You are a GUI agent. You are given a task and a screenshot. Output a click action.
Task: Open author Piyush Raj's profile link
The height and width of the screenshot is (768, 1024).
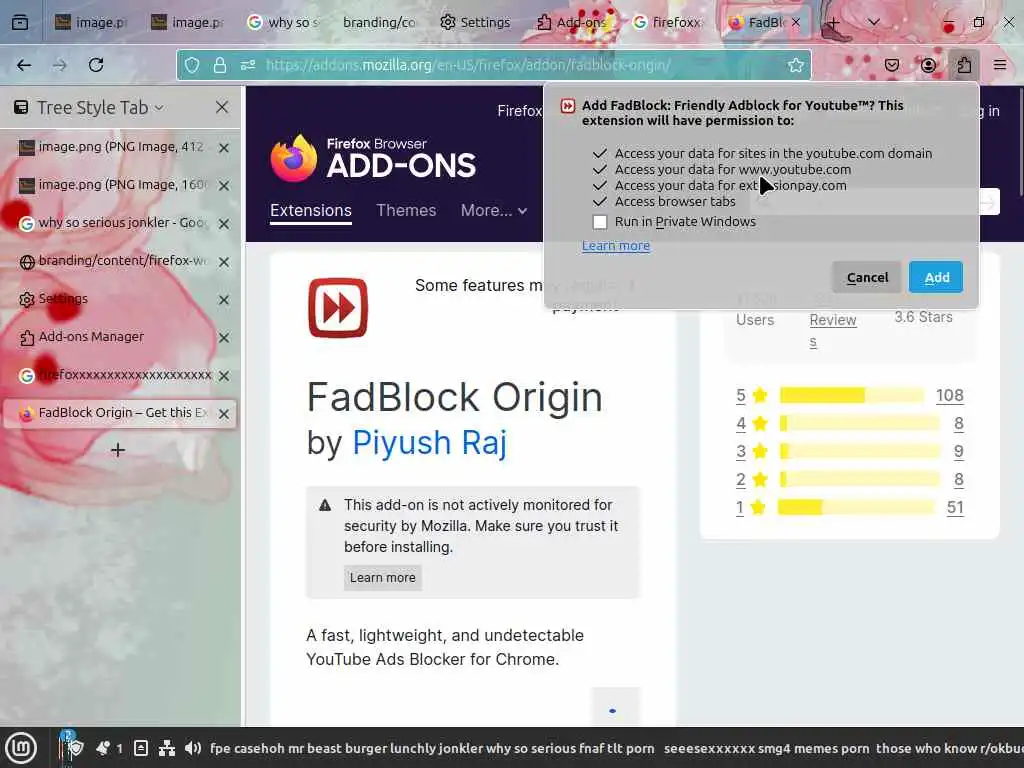point(429,442)
